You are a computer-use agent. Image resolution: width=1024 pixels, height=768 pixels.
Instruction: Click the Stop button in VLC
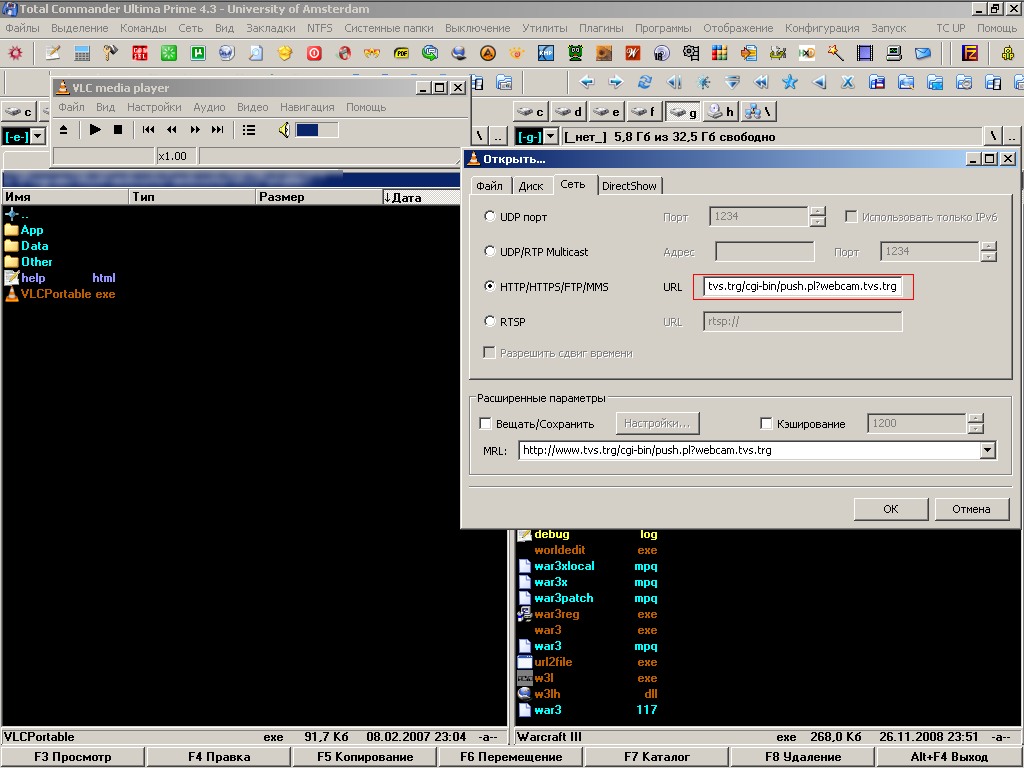click(x=118, y=130)
